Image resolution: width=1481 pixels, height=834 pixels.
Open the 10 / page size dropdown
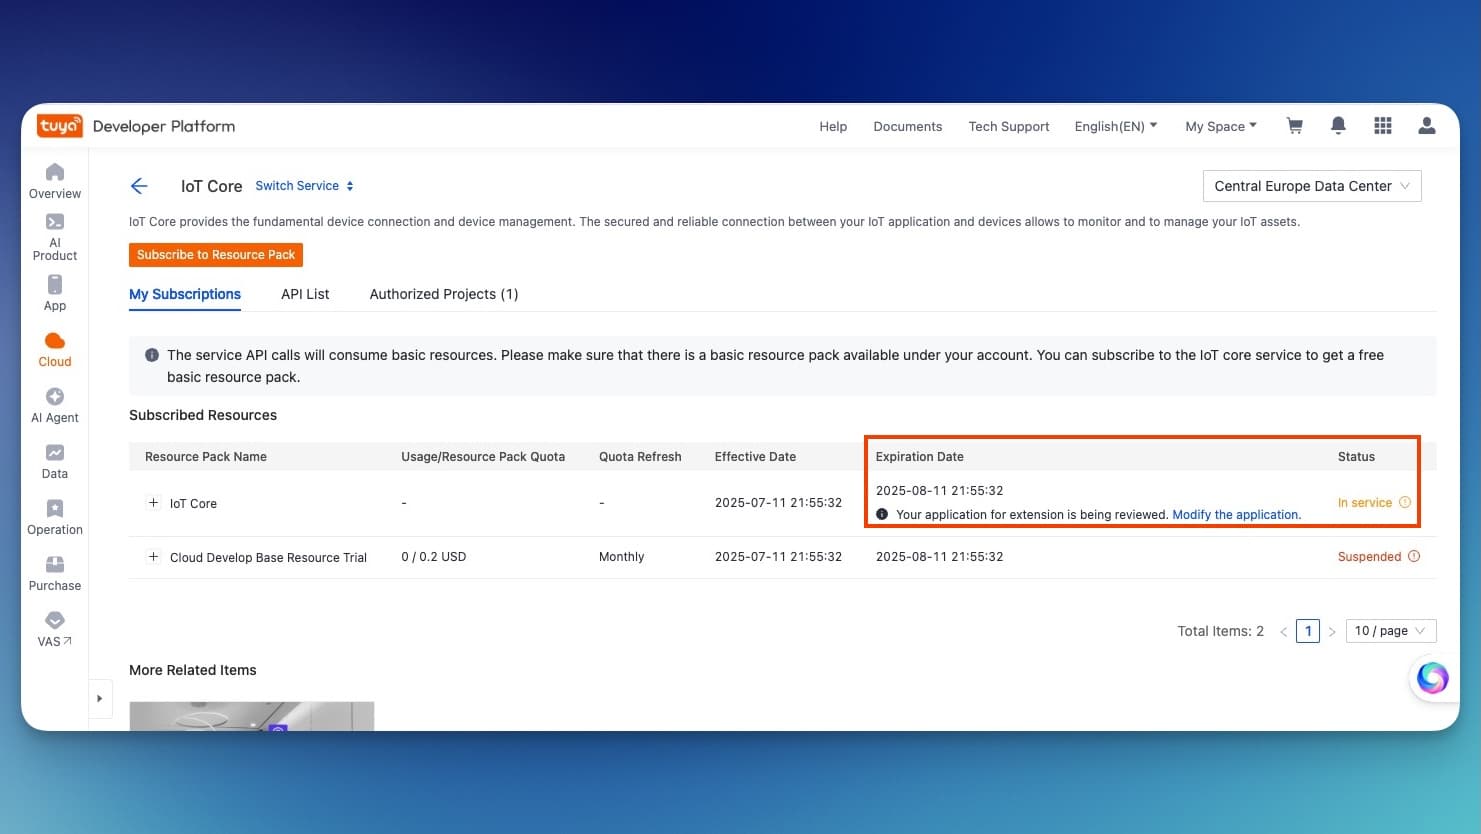click(x=1390, y=631)
